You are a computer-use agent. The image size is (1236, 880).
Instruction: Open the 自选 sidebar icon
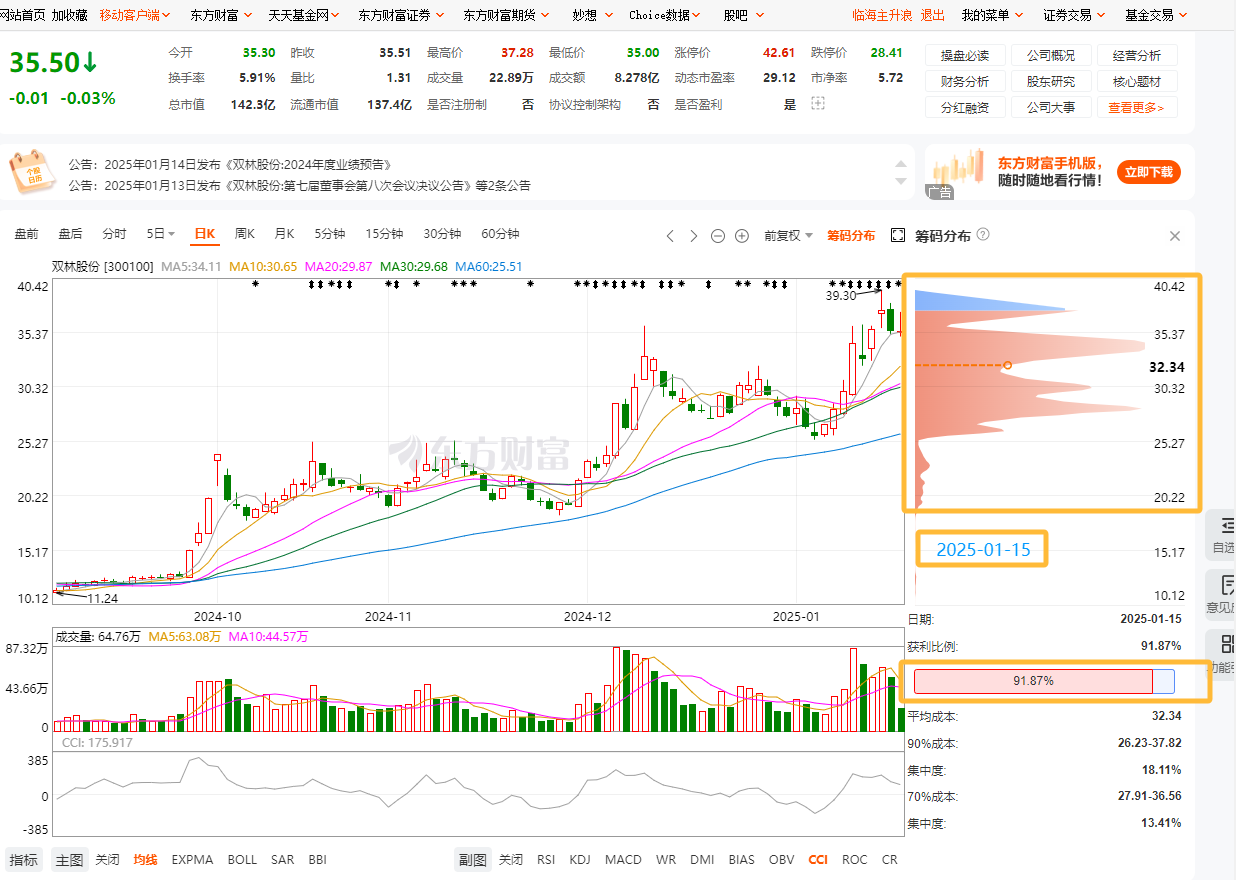pos(1222,535)
